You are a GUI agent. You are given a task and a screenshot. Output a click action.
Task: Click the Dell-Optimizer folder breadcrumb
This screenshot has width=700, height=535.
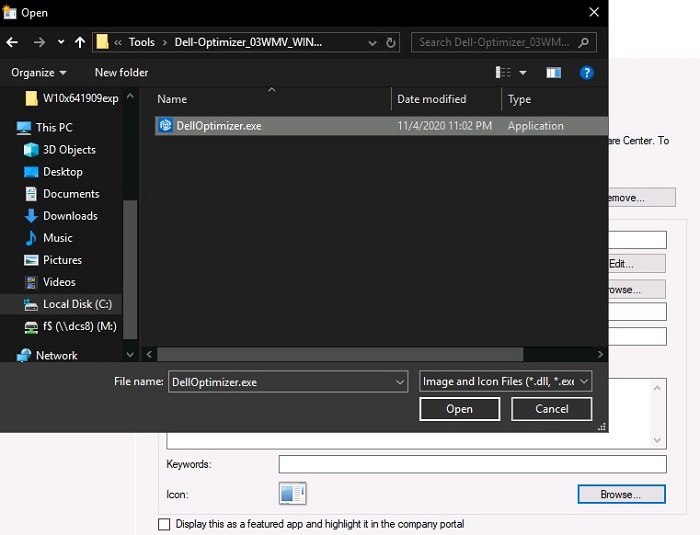[248, 42]
